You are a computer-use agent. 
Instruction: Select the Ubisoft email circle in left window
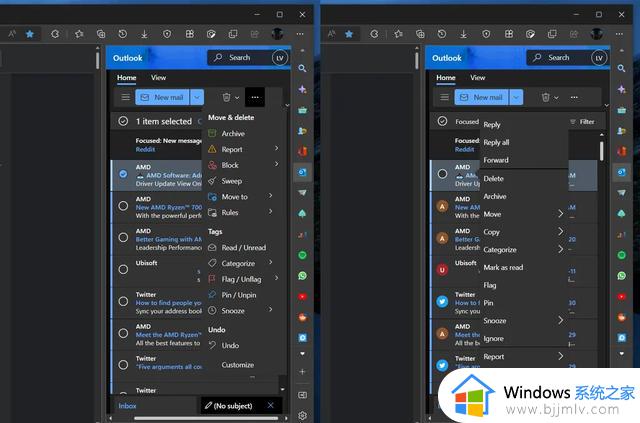tap(123, 269)
